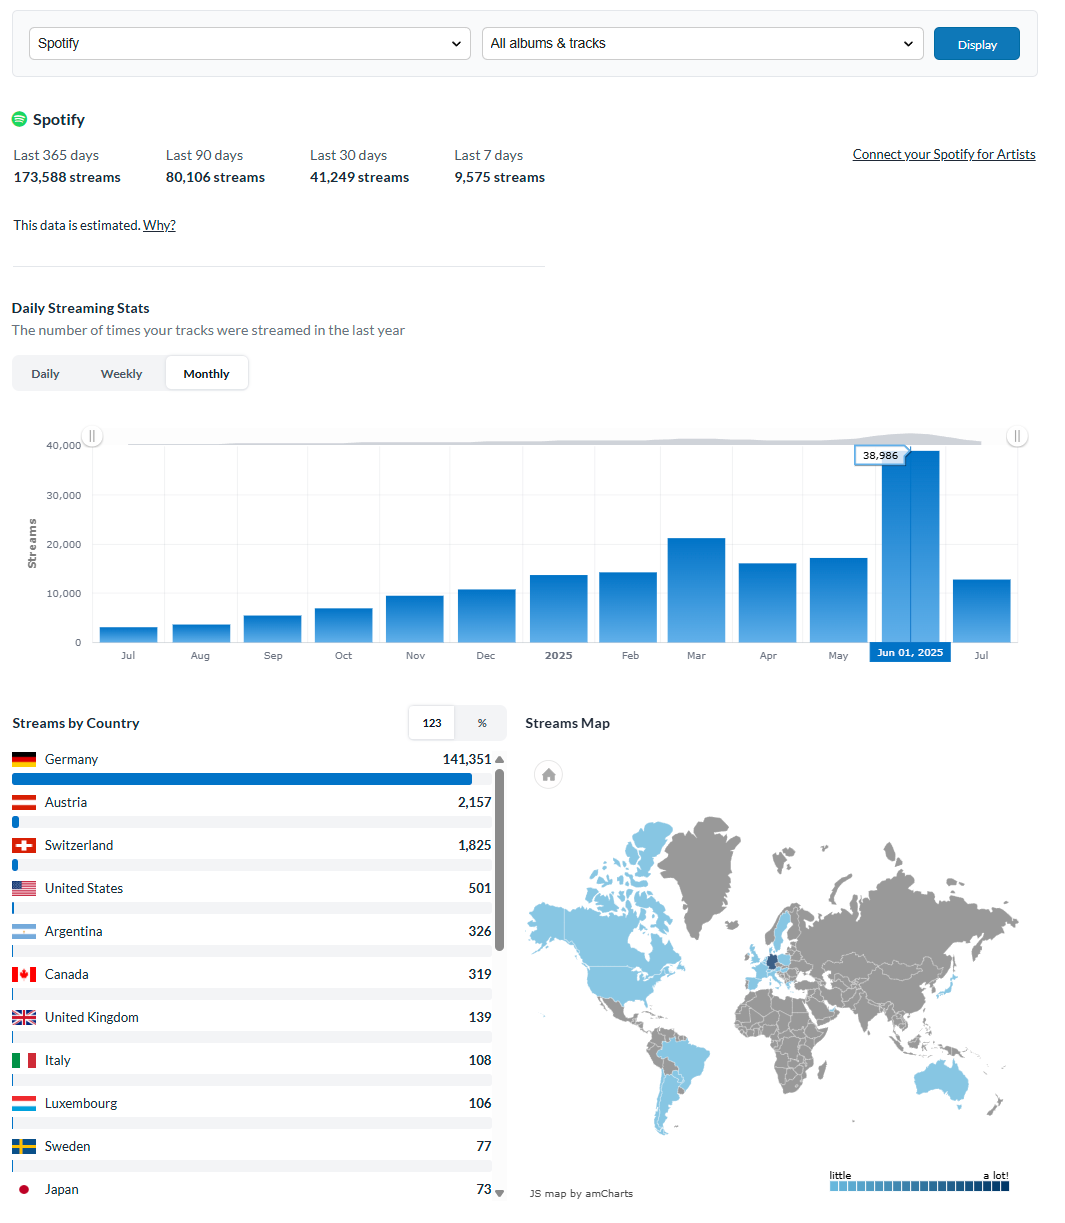This screenshot has width=1065, height=1223.
Task: Click the Why? link about estimated data
Action: point(159,225)
